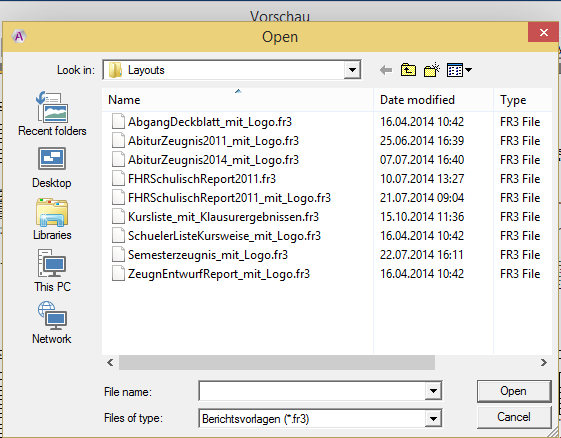Browse the Network location
The image size is (561, 438).
point(52,323)
